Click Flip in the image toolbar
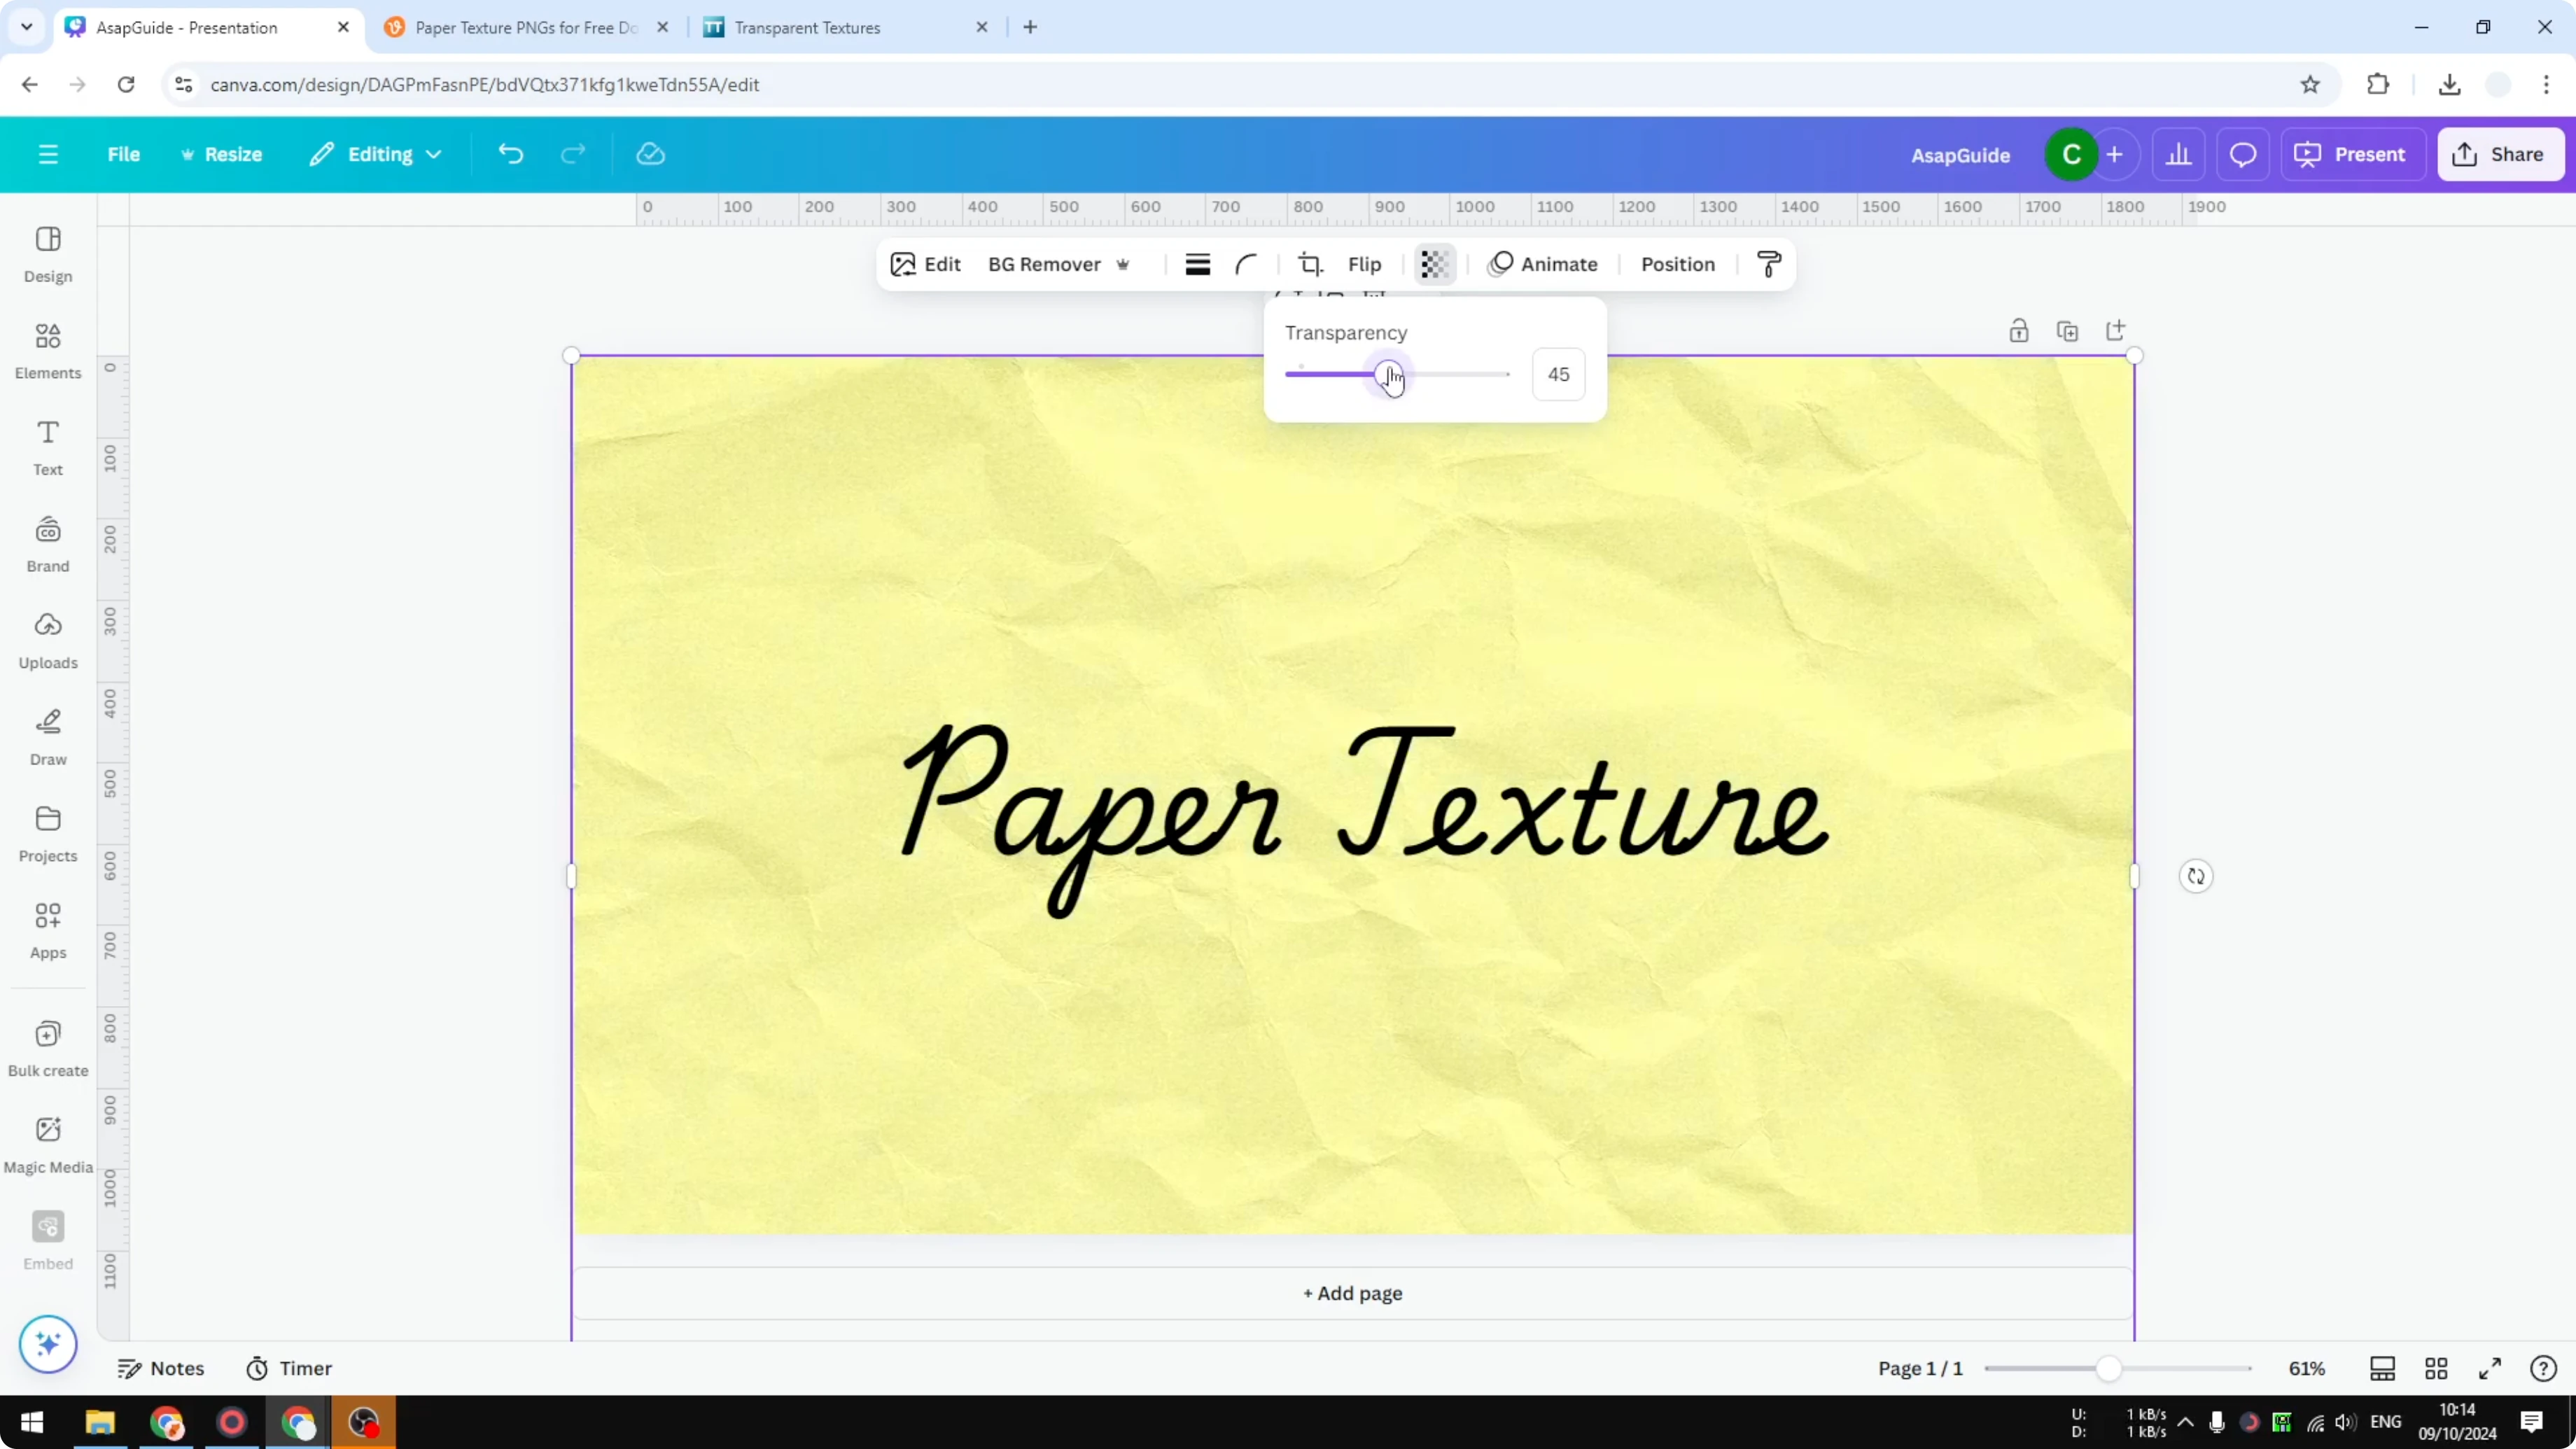Screen dimensions: 2576x1449 pyautogui.click(x=1364, y=264)
